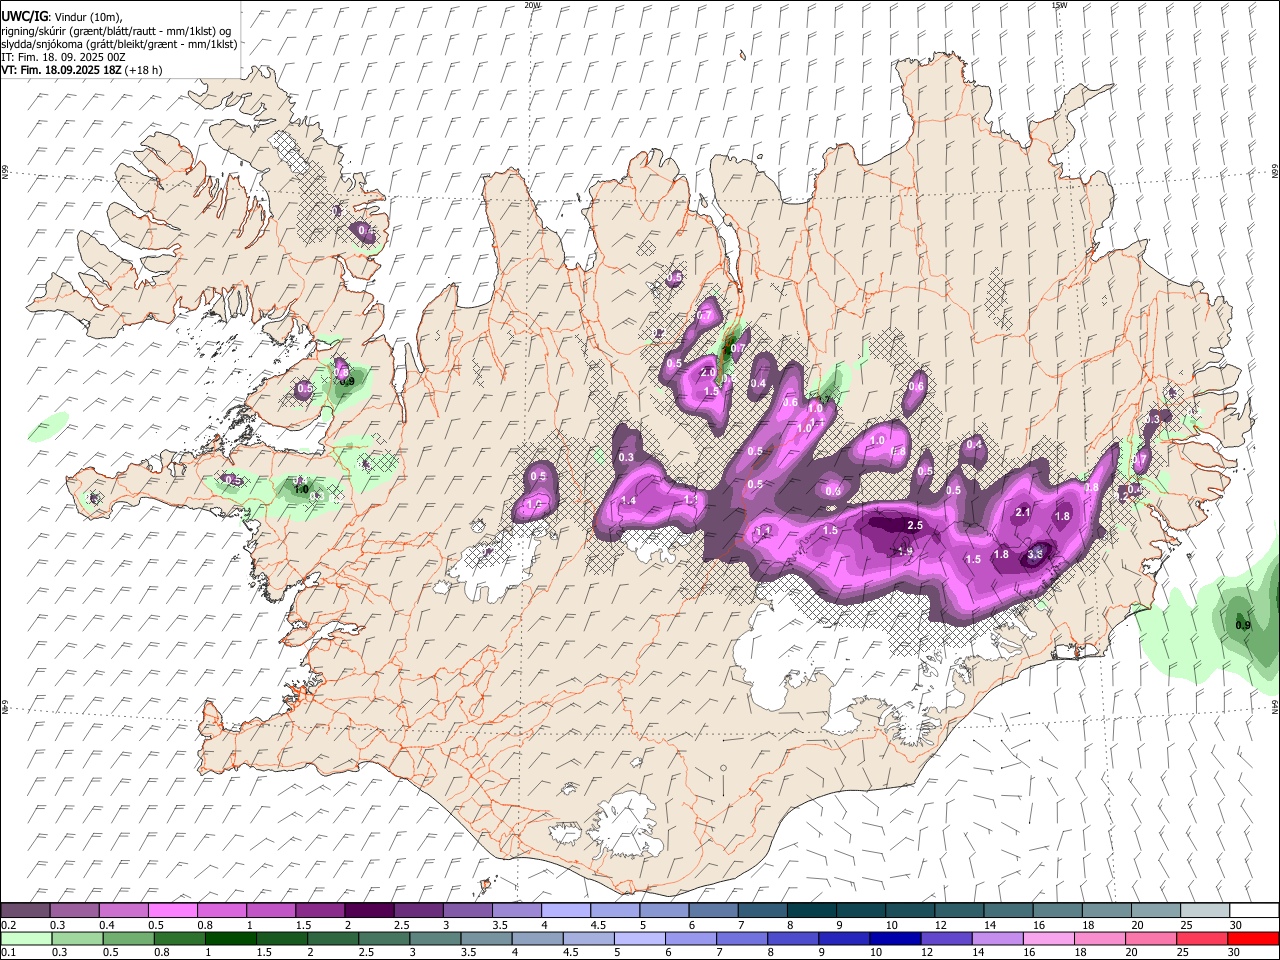Screen dimensions: 1280x960
Task: Pick the darkest purple snow swatch between 2 and 2.5
Action: point(369,910)
